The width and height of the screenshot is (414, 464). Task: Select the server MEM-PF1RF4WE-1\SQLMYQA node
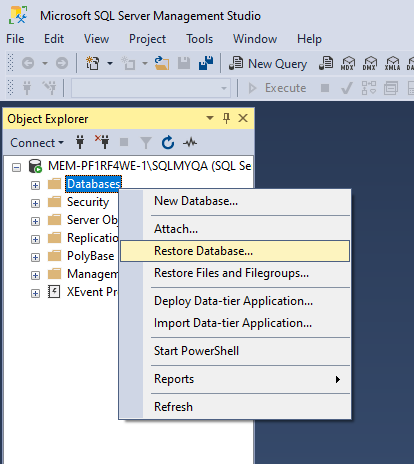point(149,166)
